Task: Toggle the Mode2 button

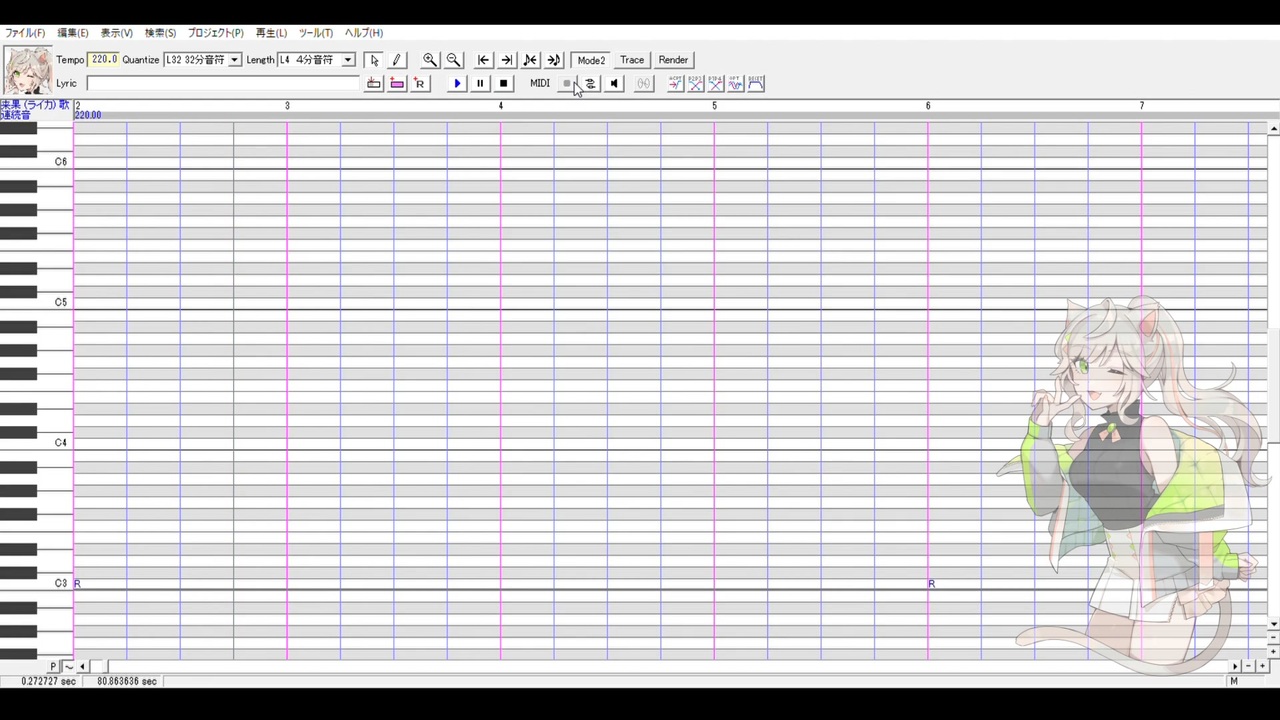Action: click(591, 60)
